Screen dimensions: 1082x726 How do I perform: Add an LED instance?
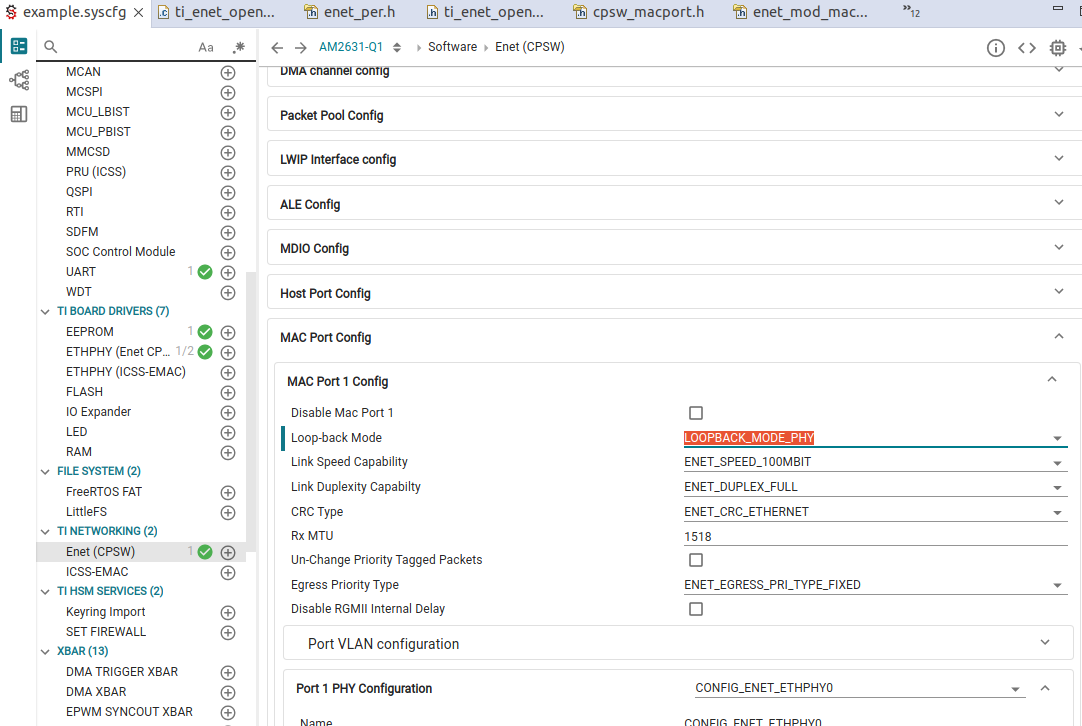[x=228, y=433]
